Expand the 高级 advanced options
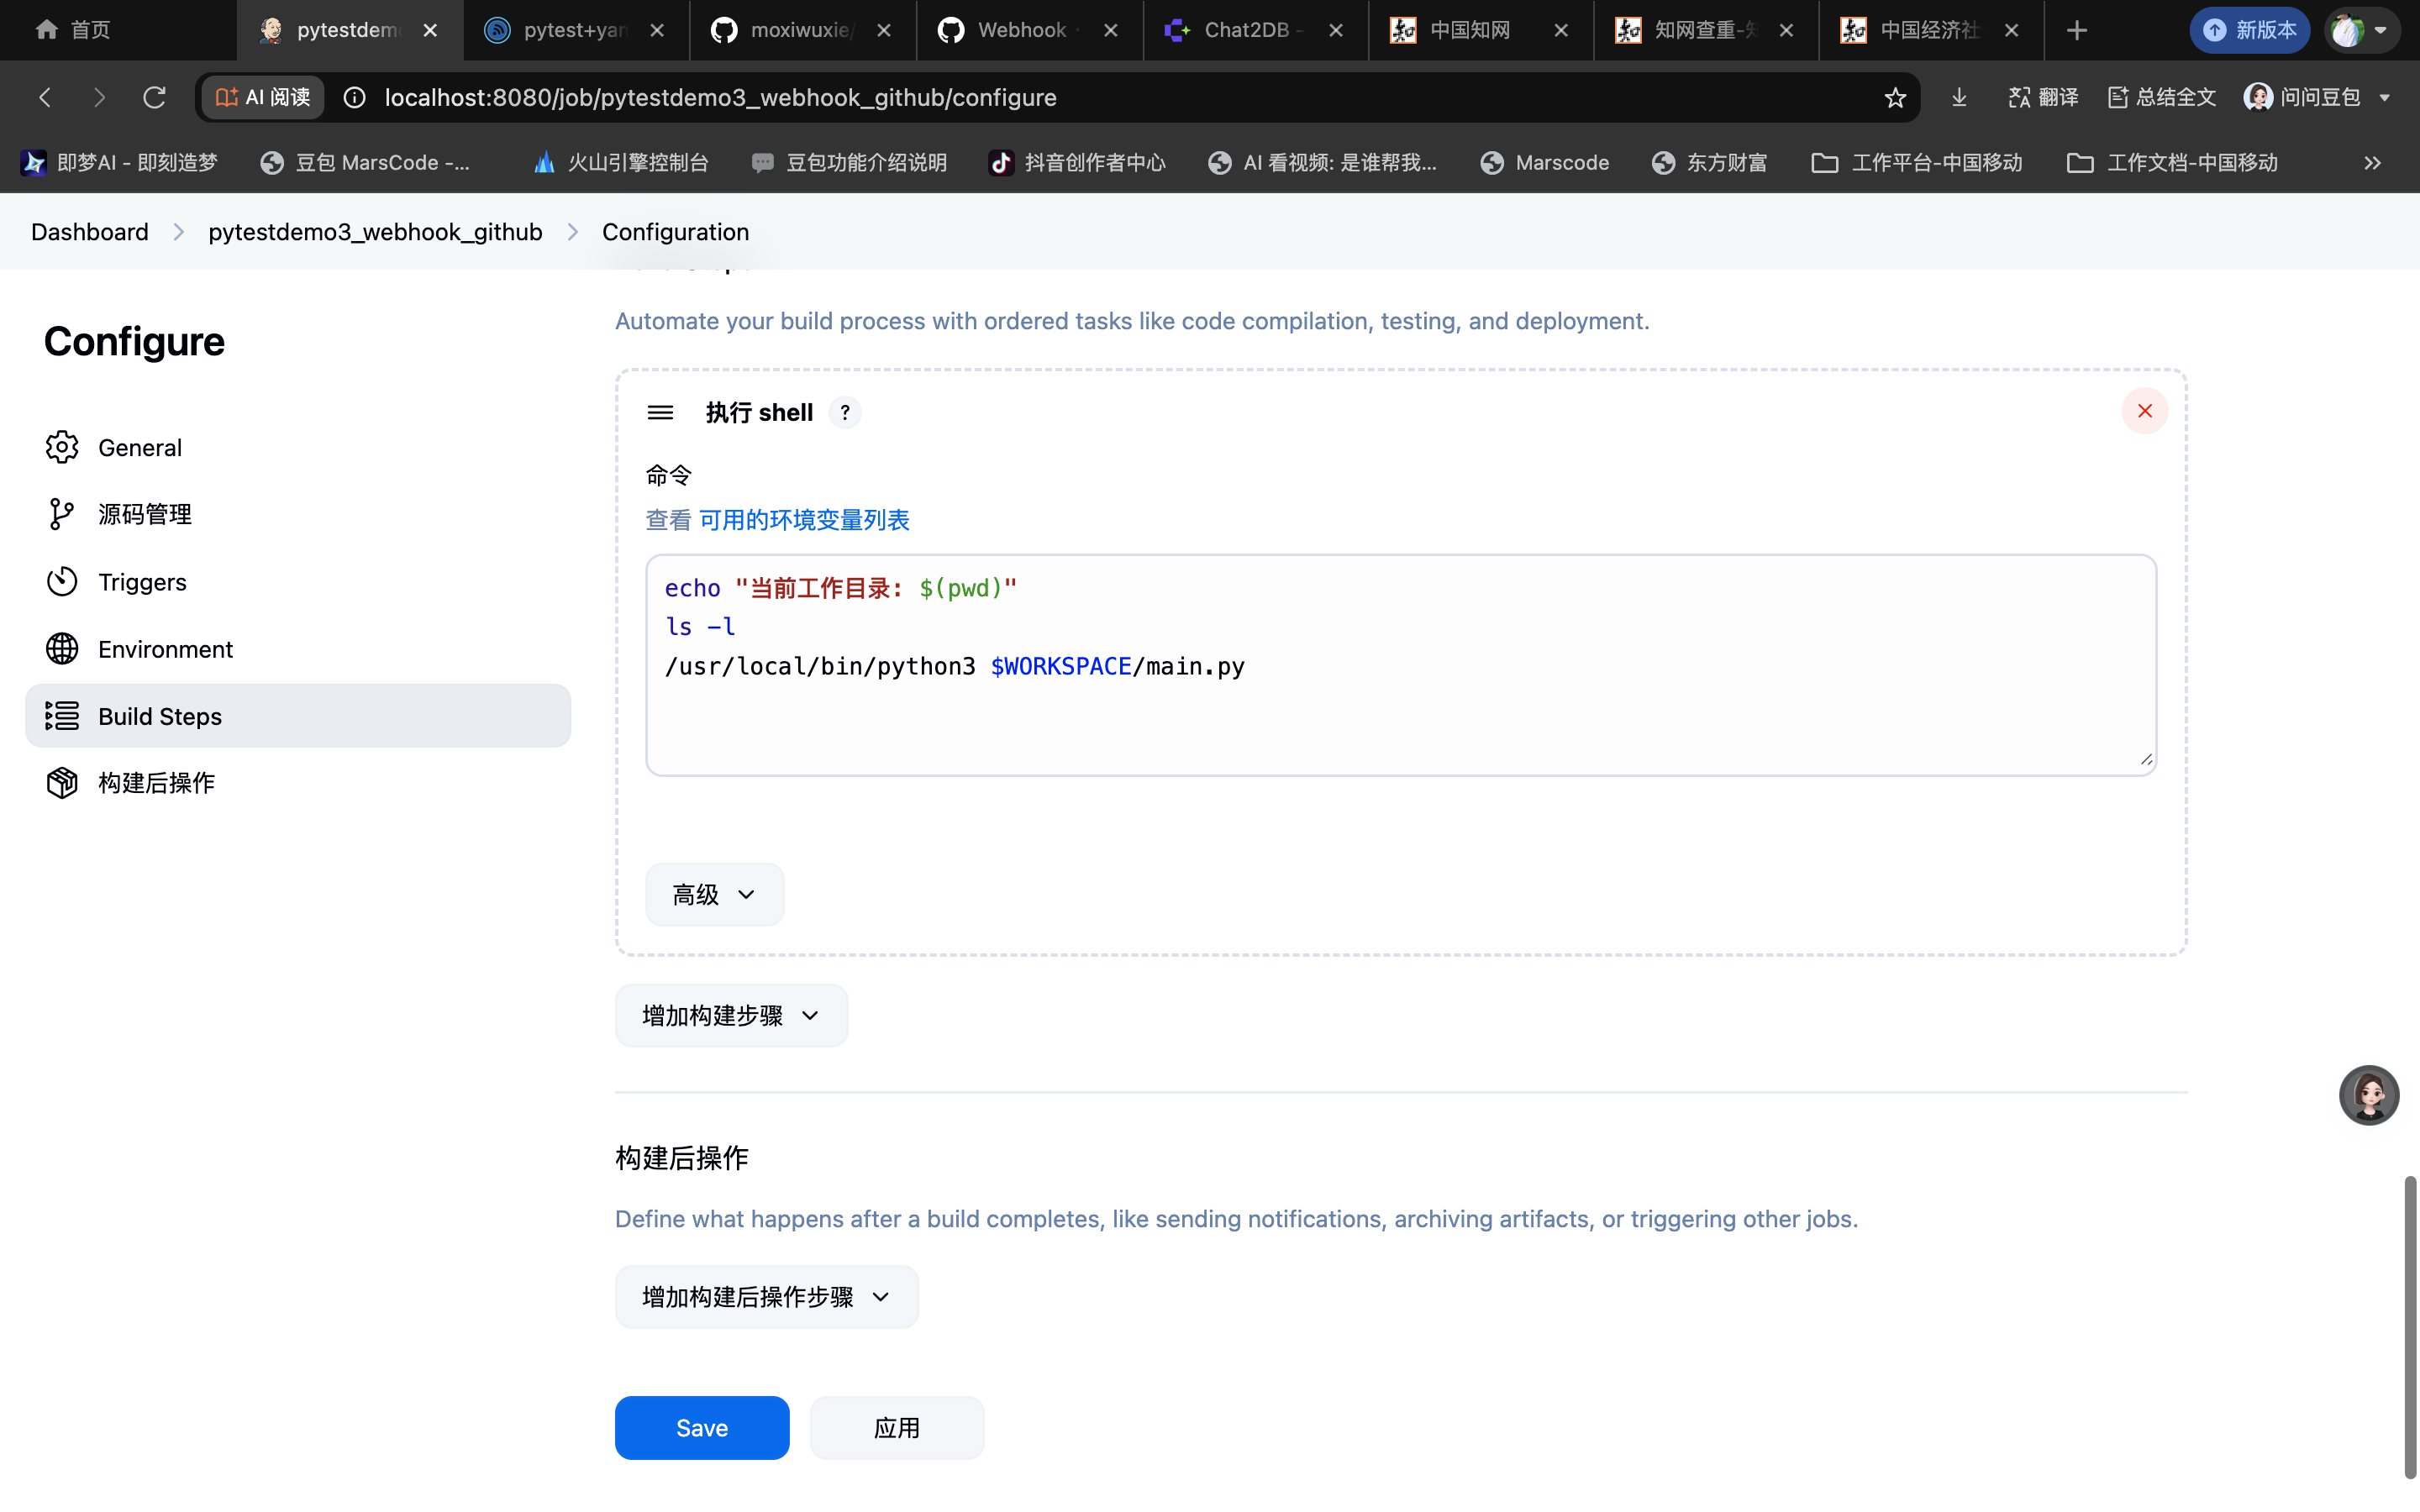Image resolution: width=2420 pixels, height=1512 pixels. (x=714, y=894)
